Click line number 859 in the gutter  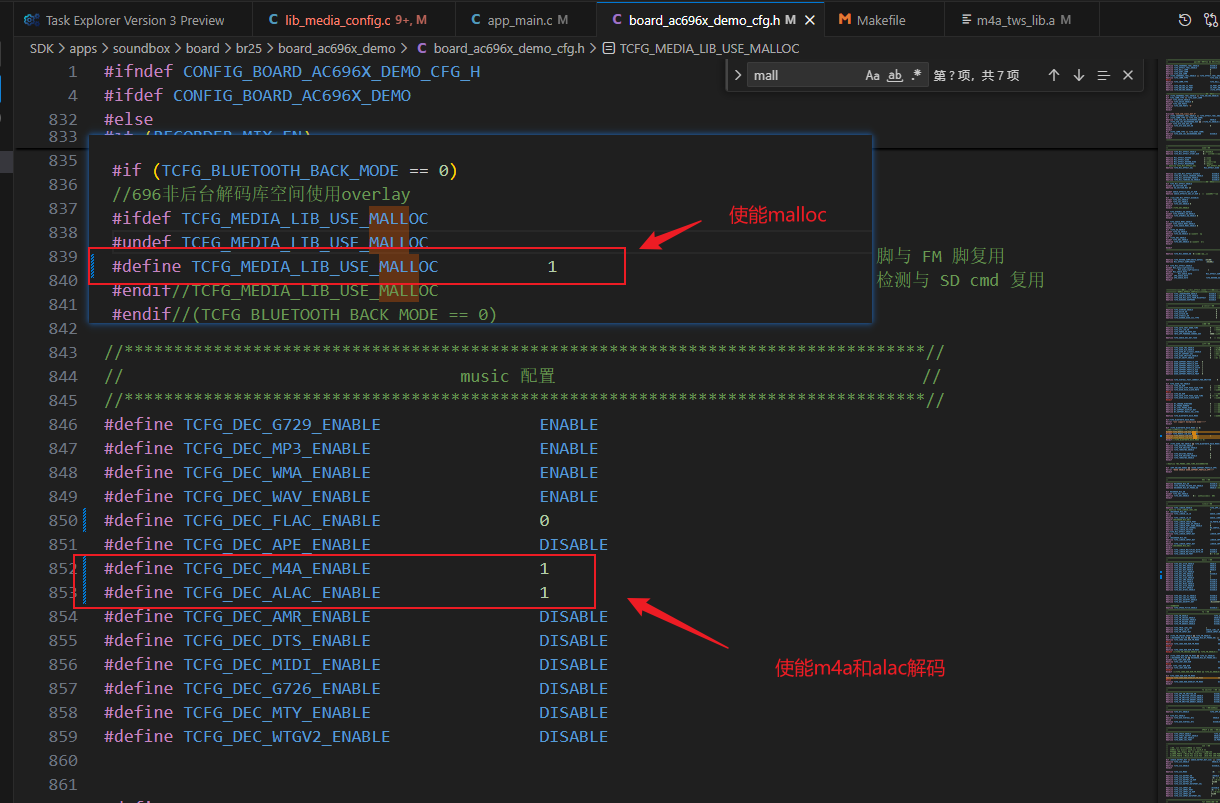(63, 736)
